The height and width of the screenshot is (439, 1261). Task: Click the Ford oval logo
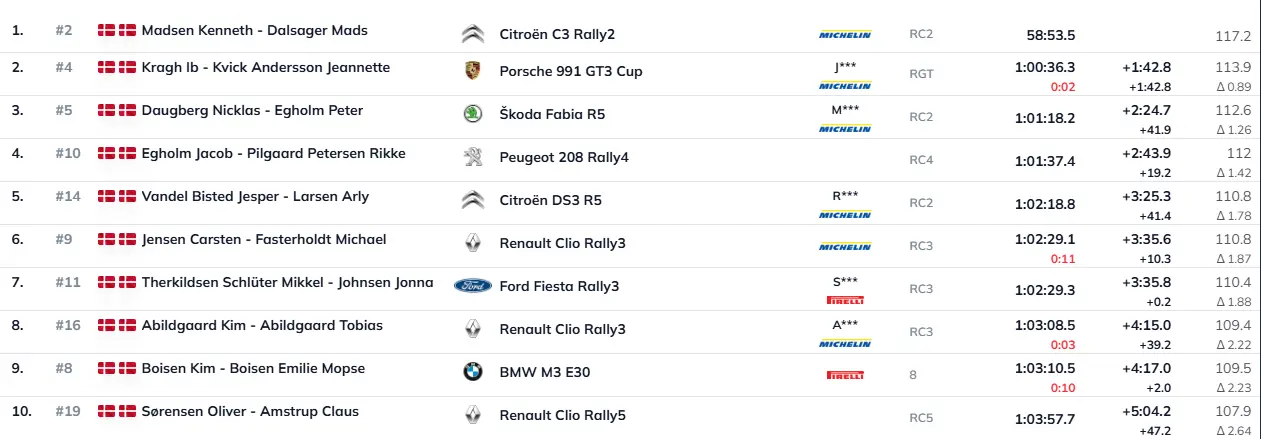coord(473,286)
